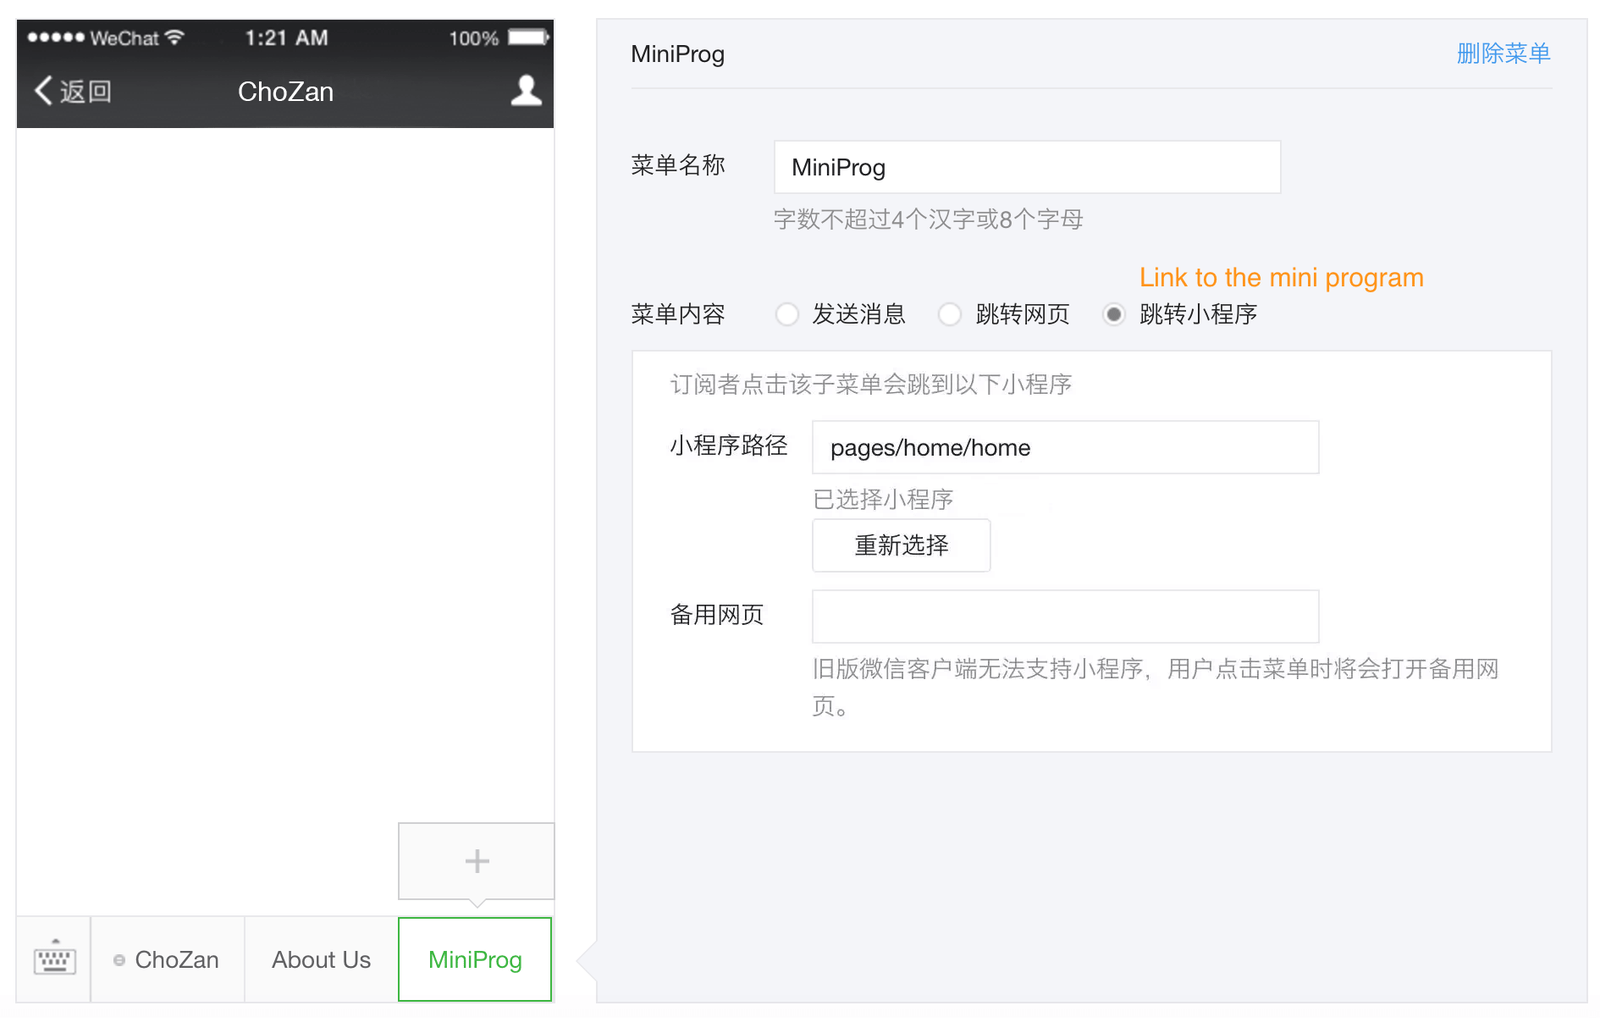Click the 小程序路径 path input

coord(1065,447)
